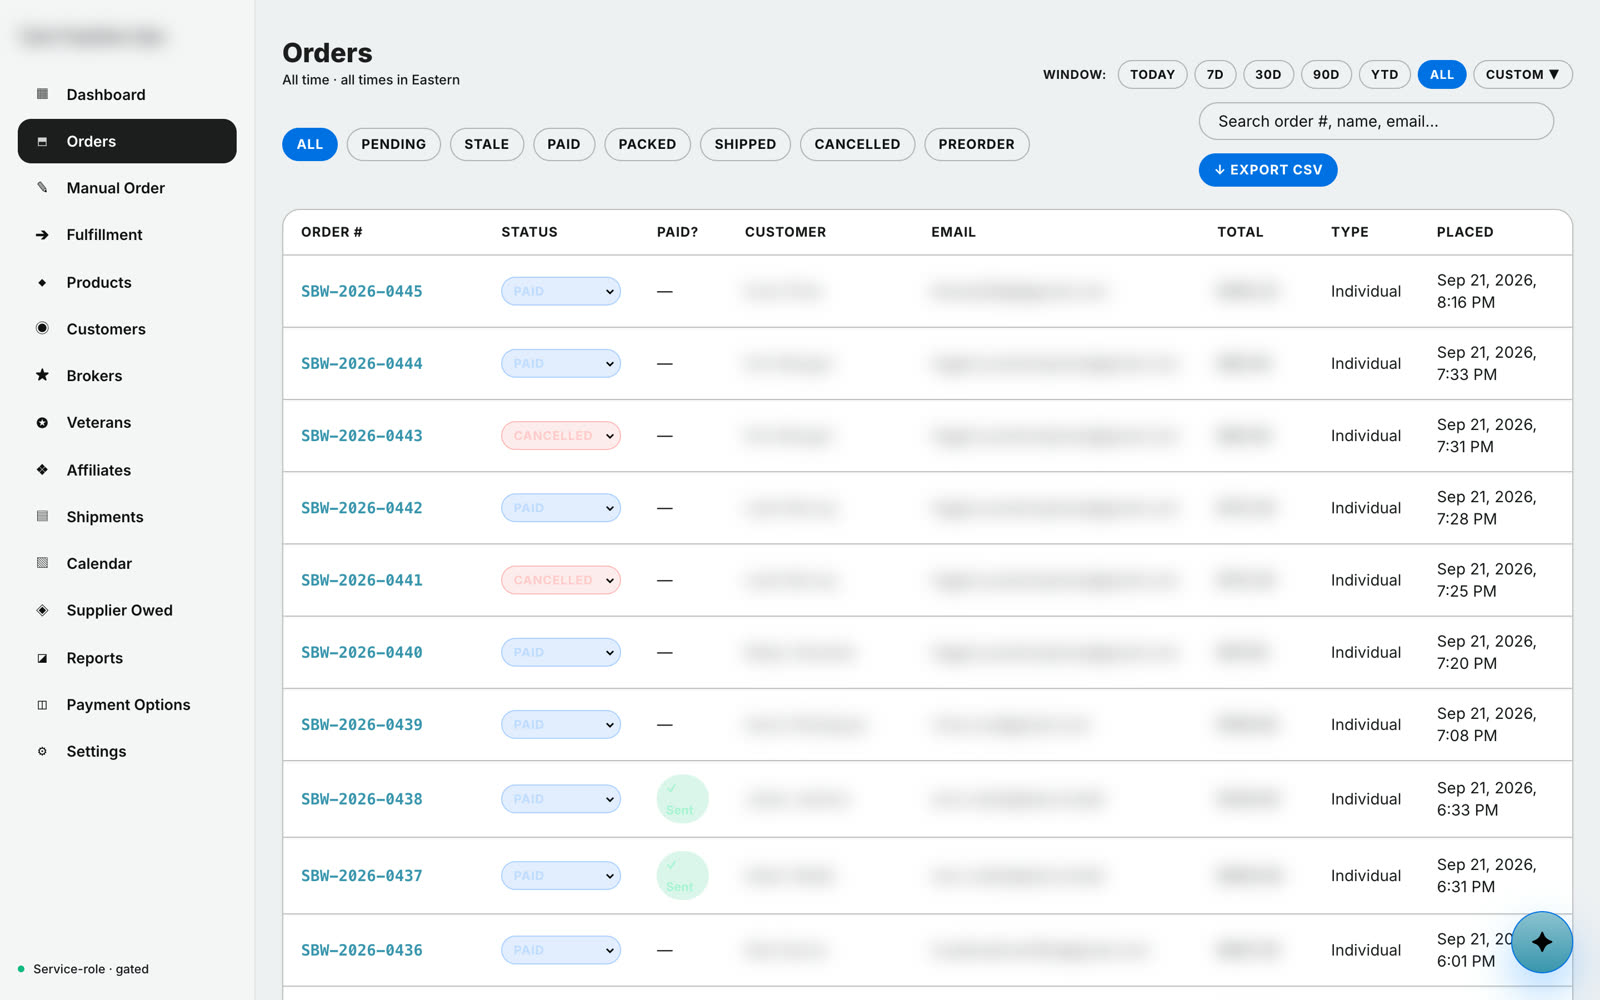Open order SBW-2026-0445 link
The width and height of the screenshot is (1600, 1000).
(x=362, y=291)
